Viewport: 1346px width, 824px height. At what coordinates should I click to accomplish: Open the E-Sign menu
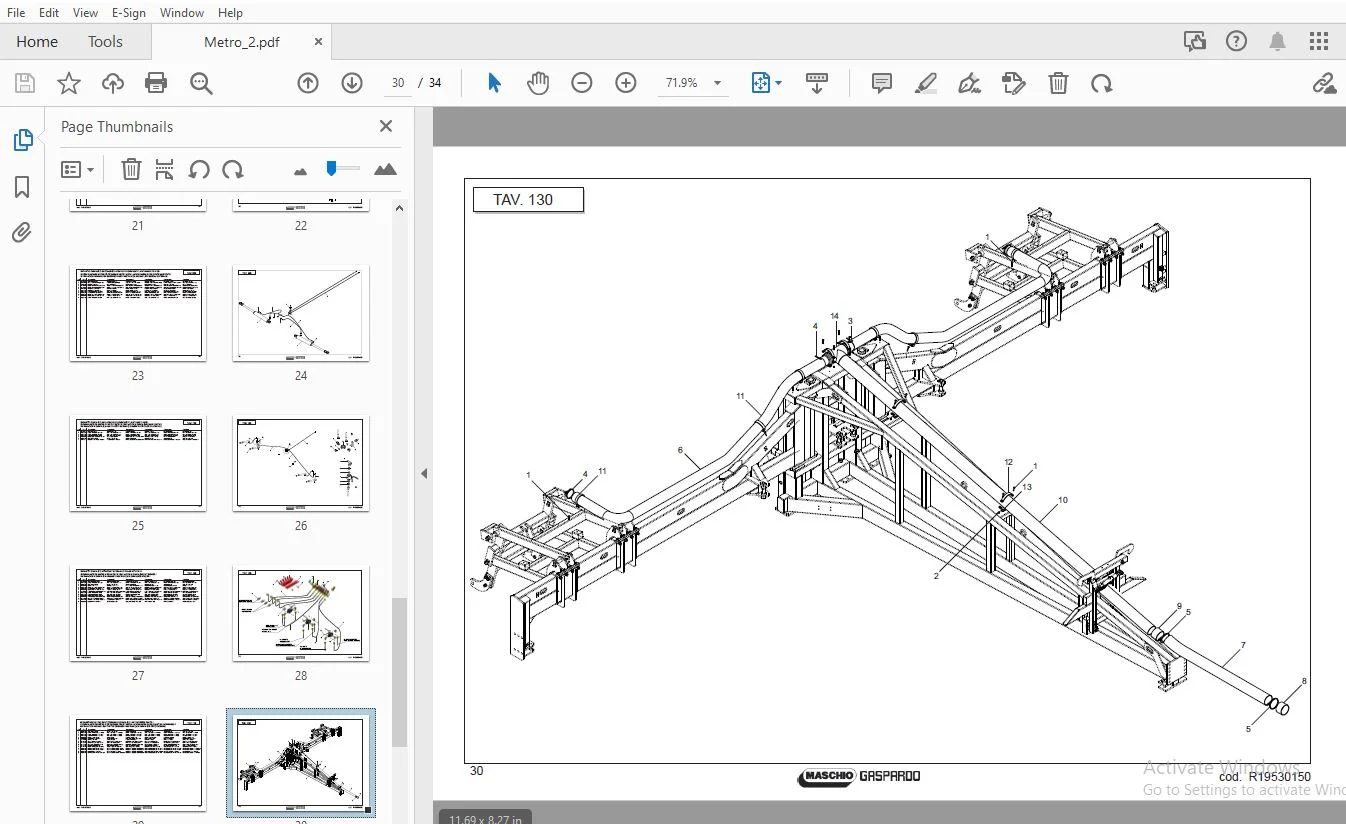(x=128, y=12)
